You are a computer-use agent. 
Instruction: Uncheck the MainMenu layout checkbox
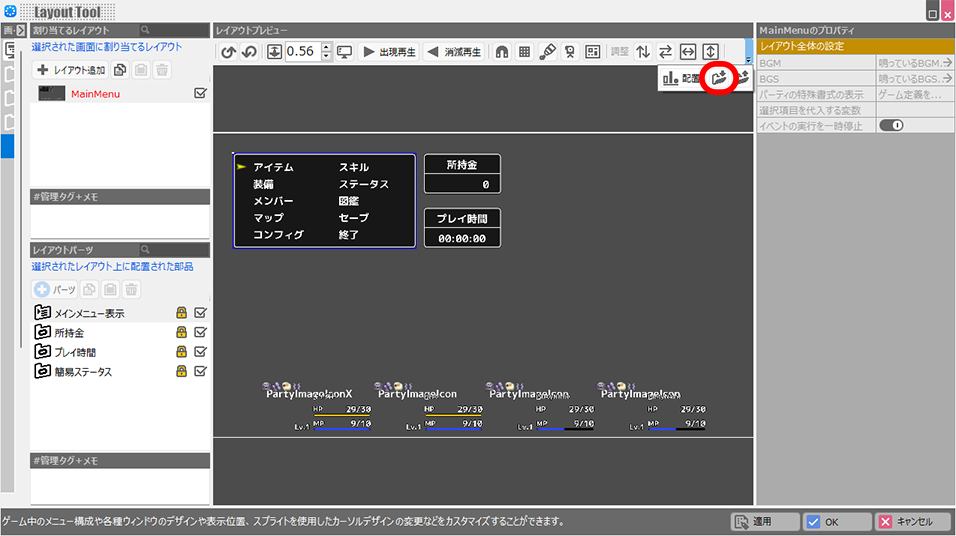tap(200, 93)
